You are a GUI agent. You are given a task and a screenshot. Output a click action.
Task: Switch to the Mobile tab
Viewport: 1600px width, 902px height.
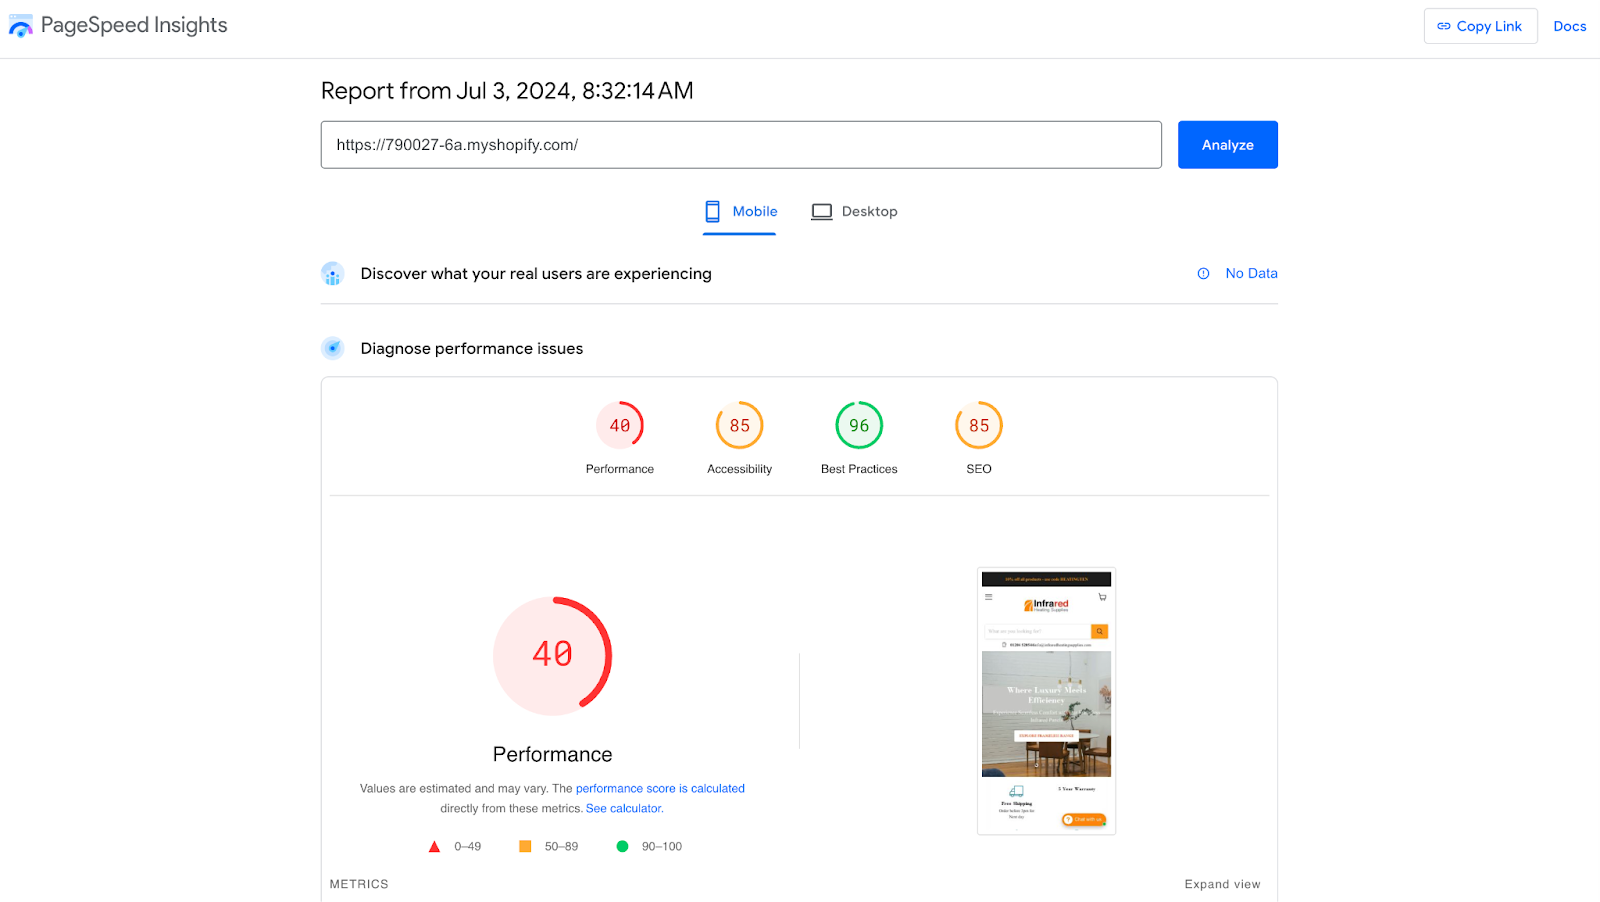pyautogui.click(x=740, y=212)
